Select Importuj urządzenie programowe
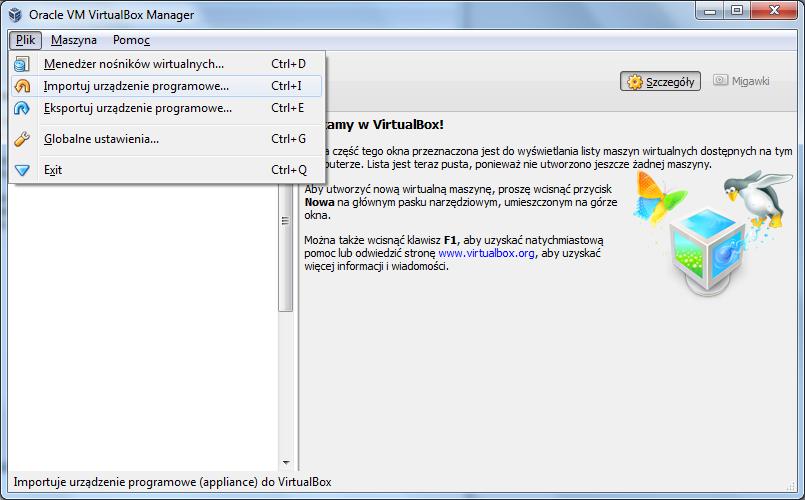This screenshot has height=500, width=805. 166,86
